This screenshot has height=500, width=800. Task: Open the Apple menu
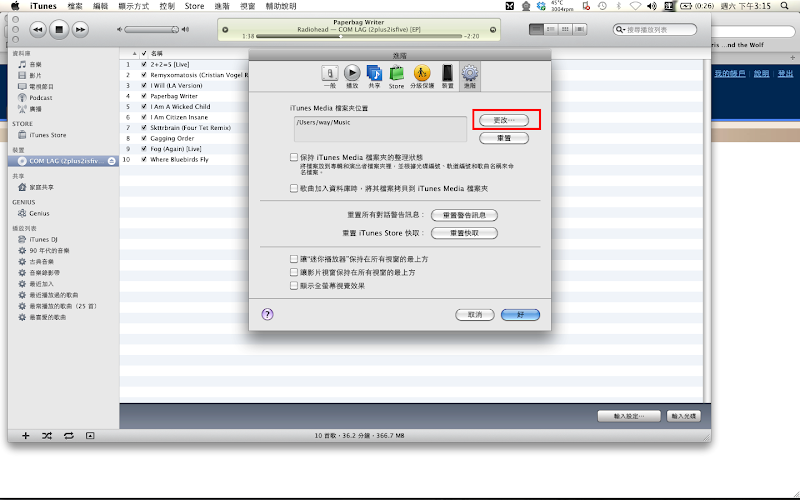15,6
